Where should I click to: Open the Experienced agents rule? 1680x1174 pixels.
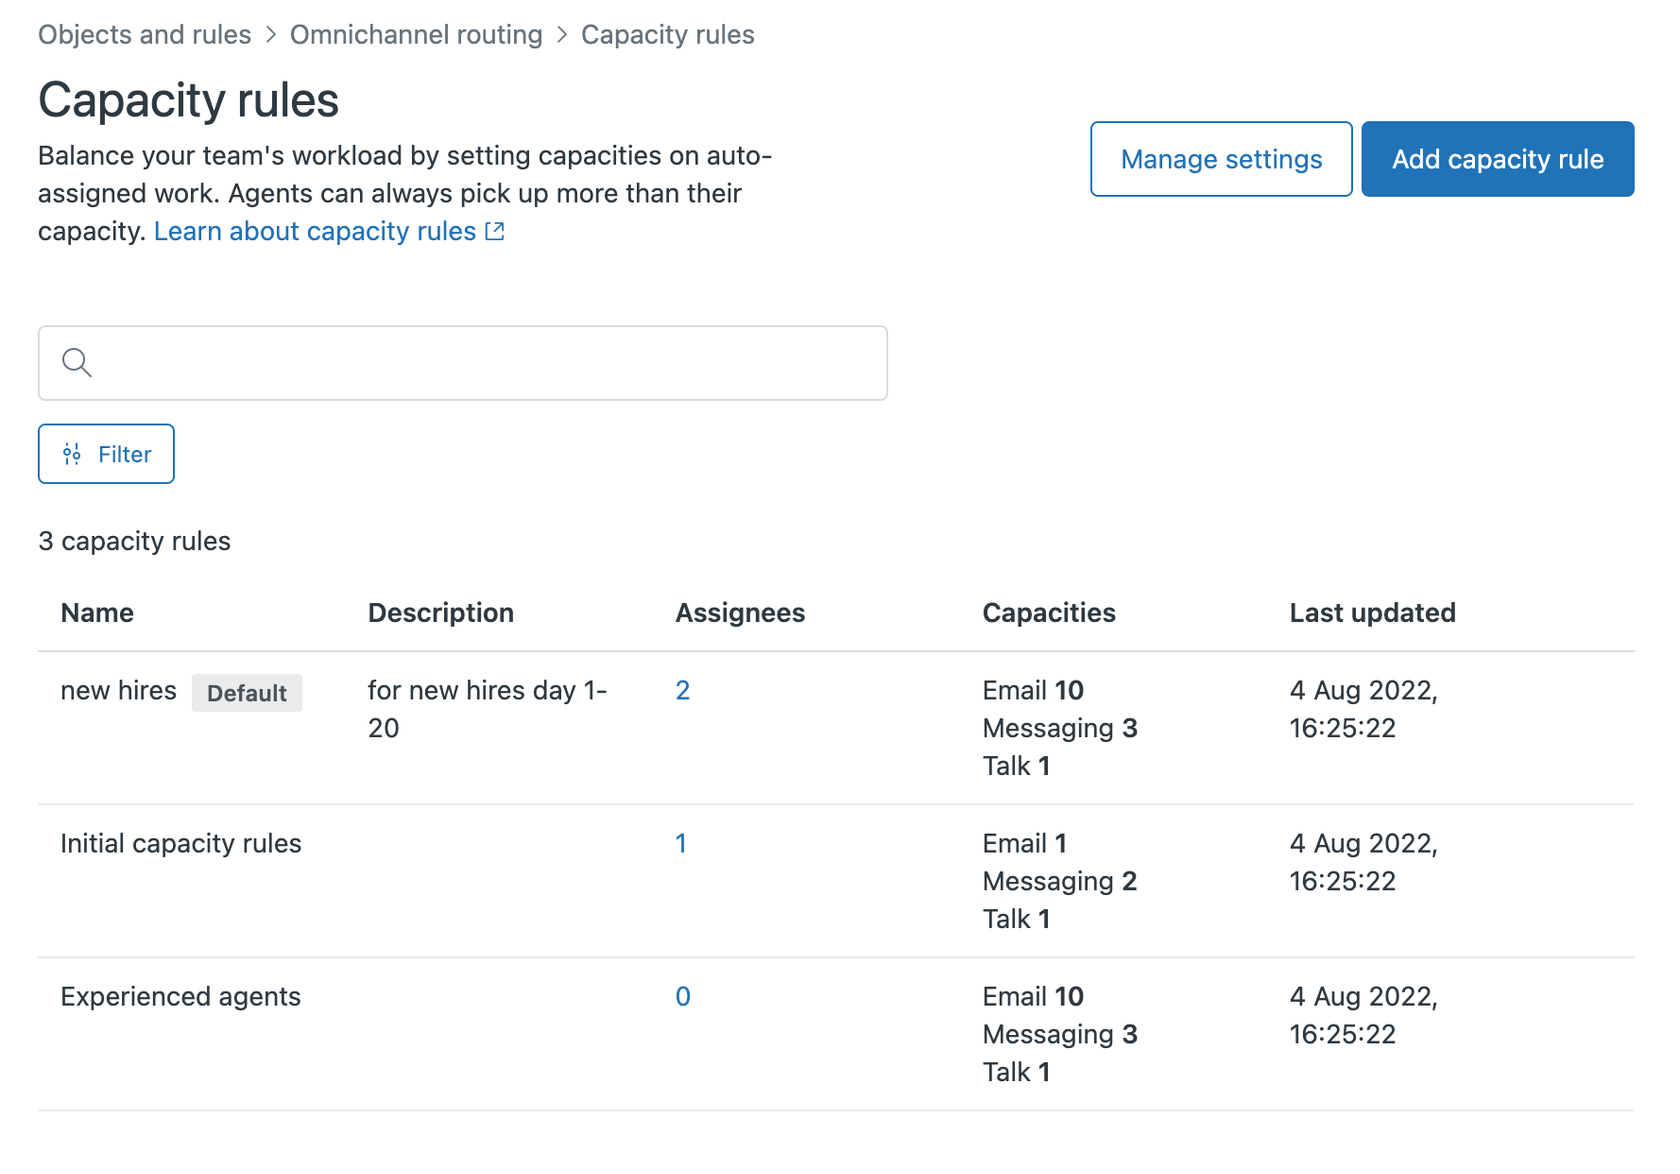(180, 996)
